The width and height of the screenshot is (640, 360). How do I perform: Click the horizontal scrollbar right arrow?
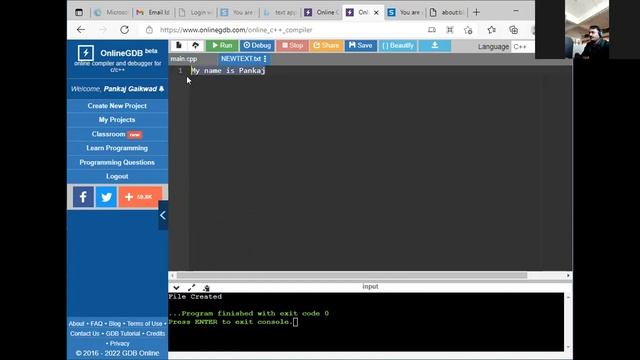tap(568, 276)
